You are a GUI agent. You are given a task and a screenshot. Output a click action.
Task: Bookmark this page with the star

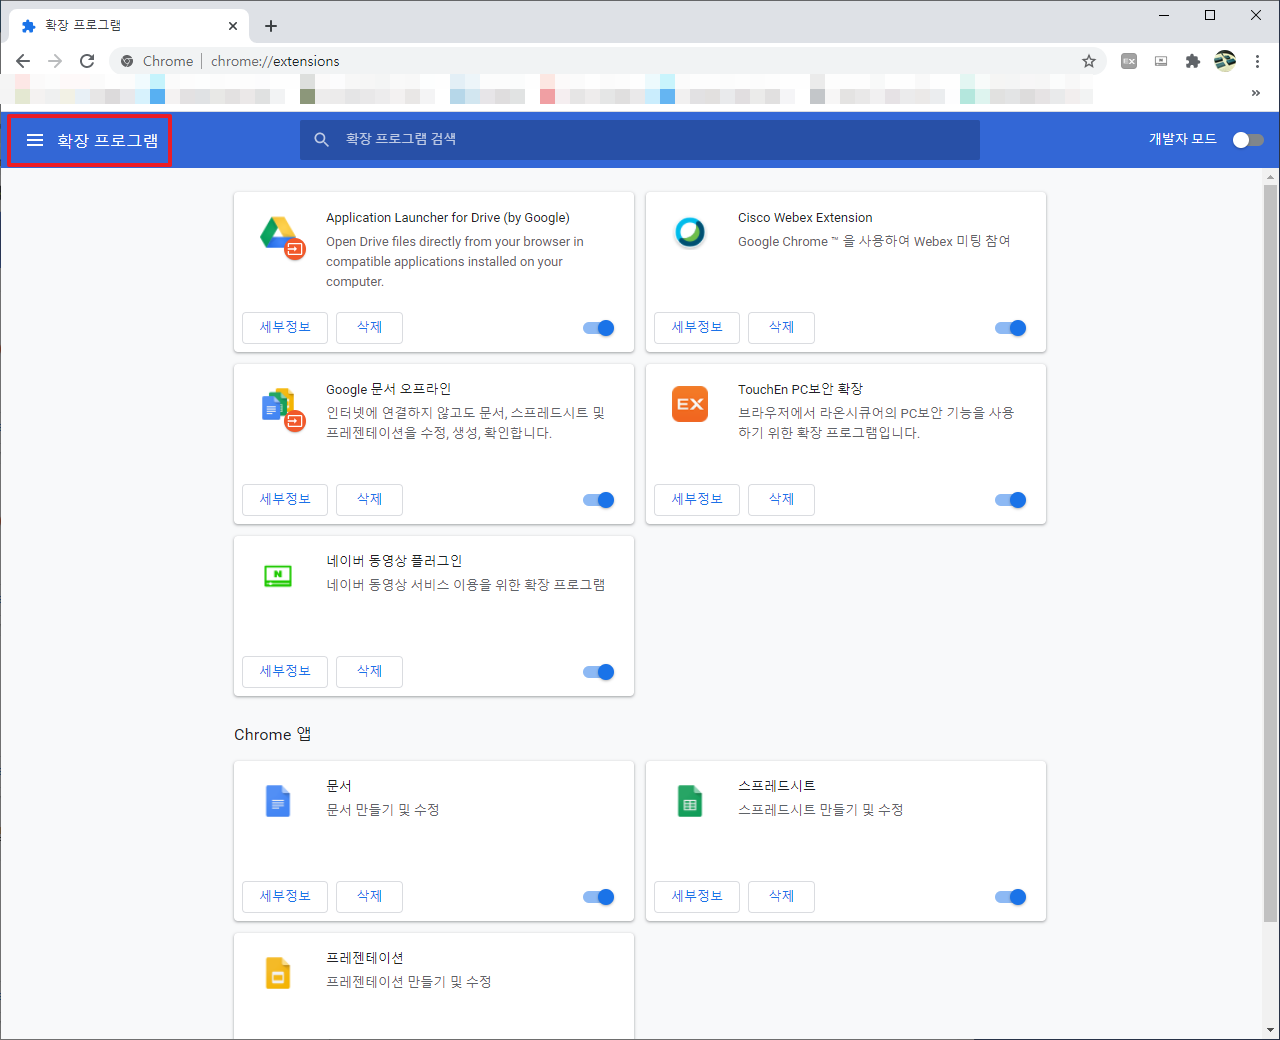click(x=1089, y=61)
